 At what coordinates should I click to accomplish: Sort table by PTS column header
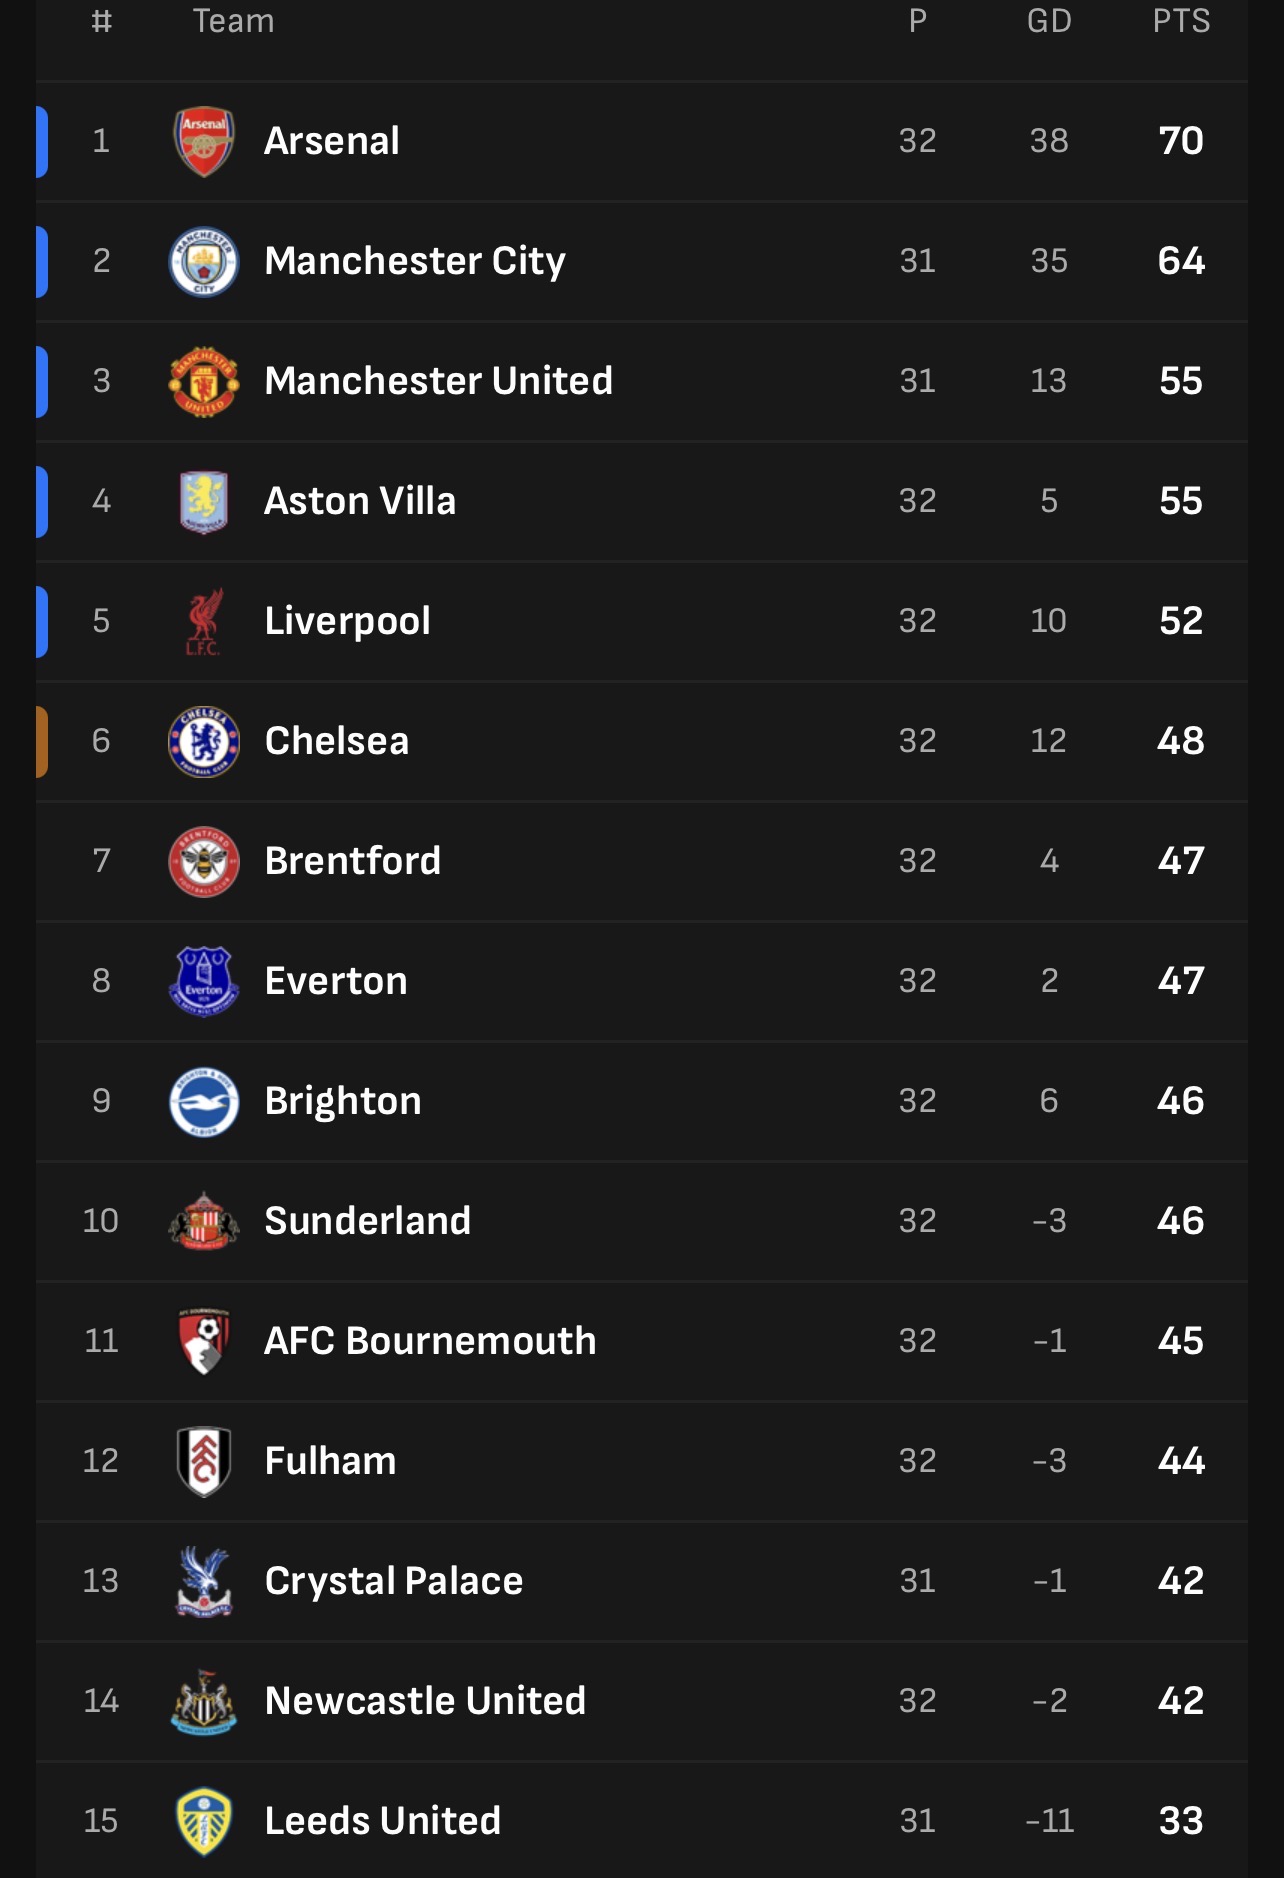tap(1181, 21)
